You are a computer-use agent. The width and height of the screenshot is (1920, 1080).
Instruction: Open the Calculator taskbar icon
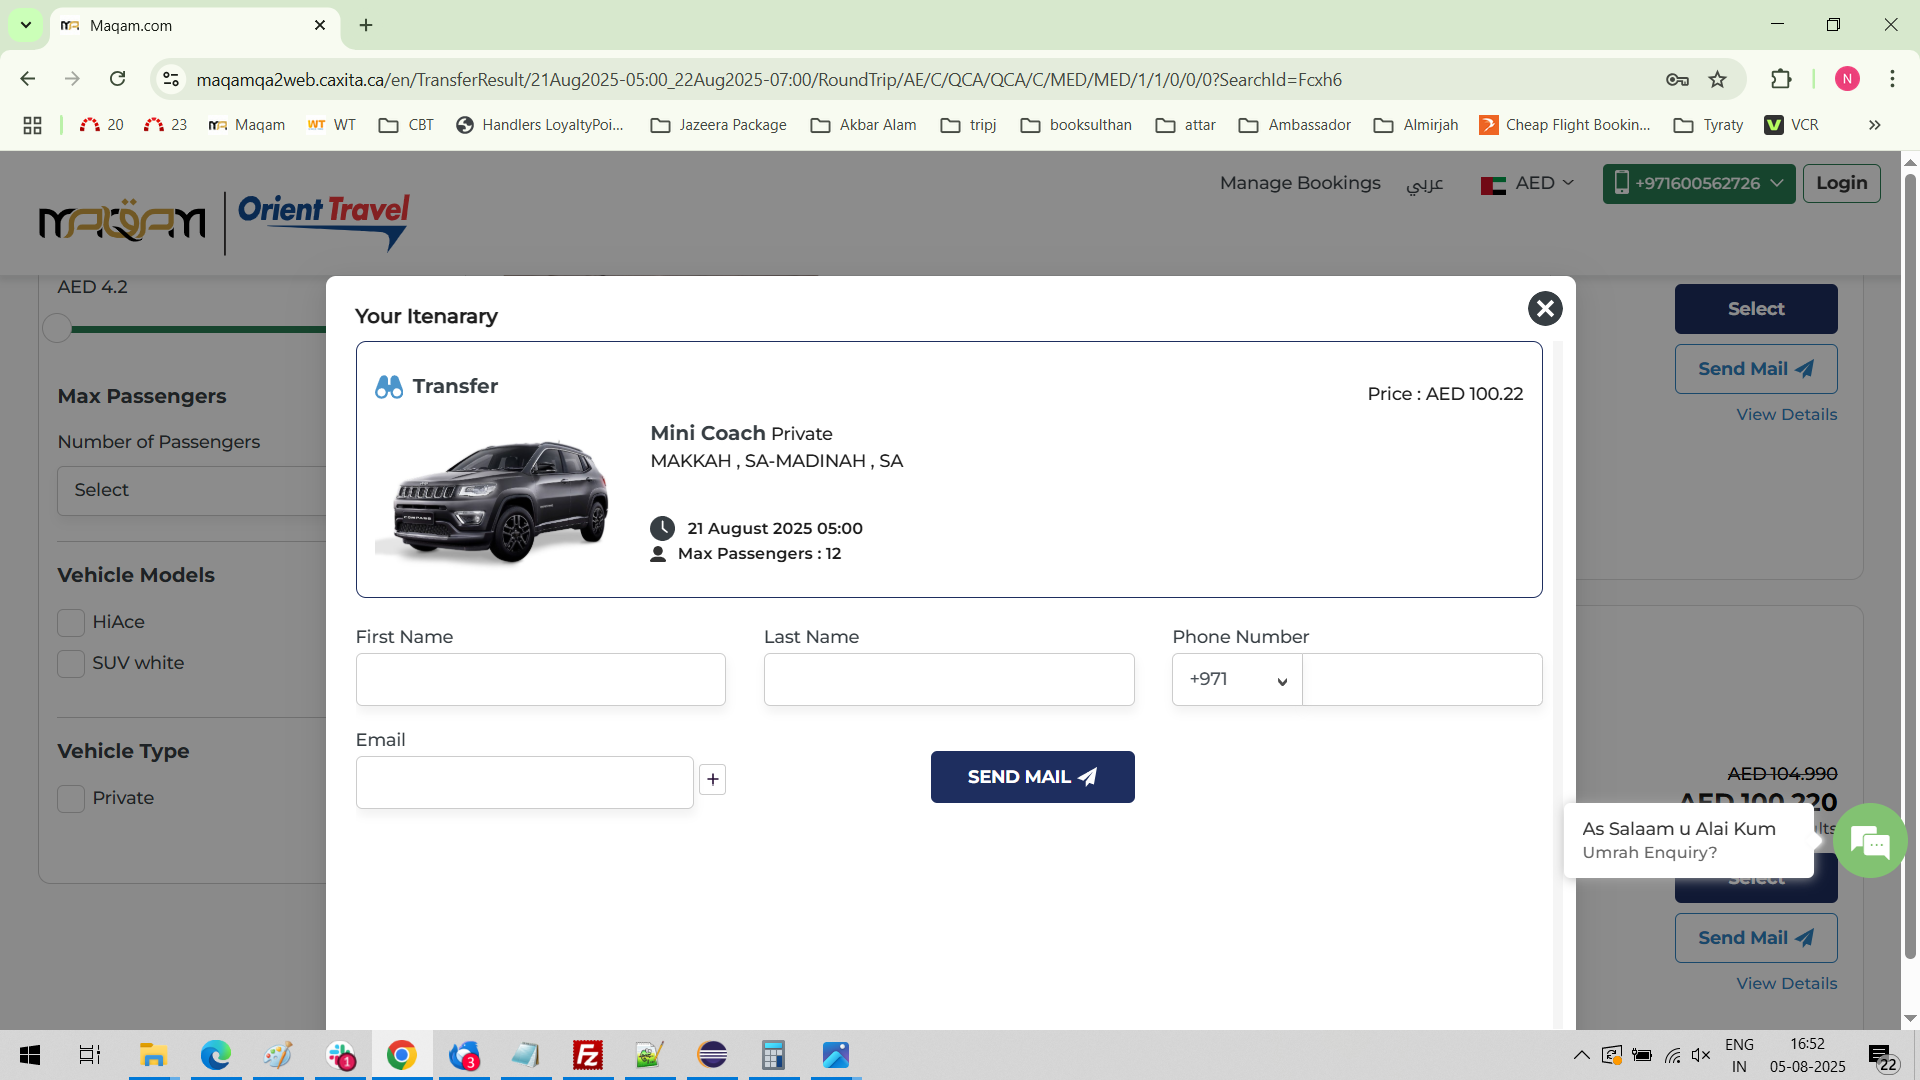(x=773, y=1055)
